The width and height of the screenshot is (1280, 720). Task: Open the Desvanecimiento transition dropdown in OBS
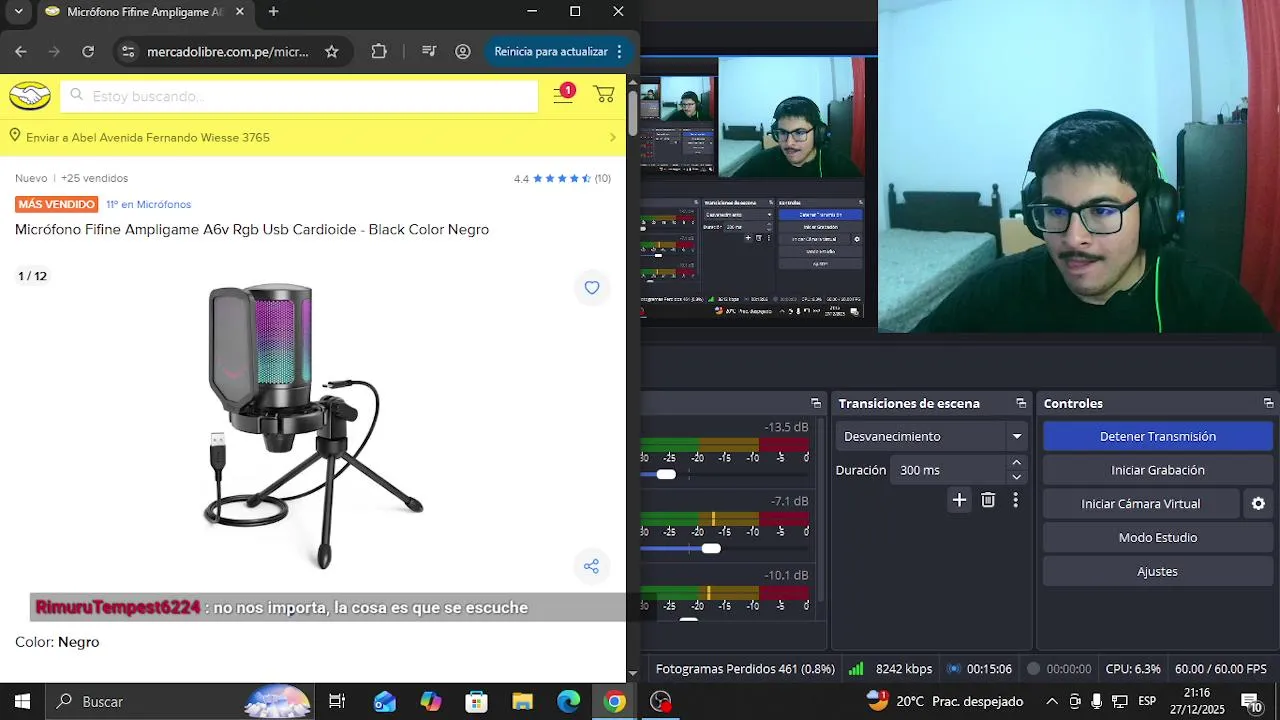(x=931, y=436)
